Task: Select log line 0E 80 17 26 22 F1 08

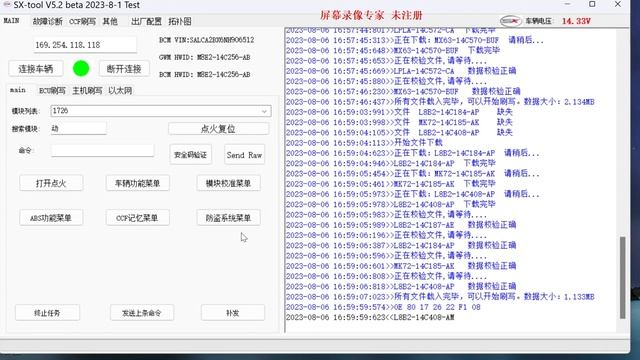Action: (x=383, y=307)
